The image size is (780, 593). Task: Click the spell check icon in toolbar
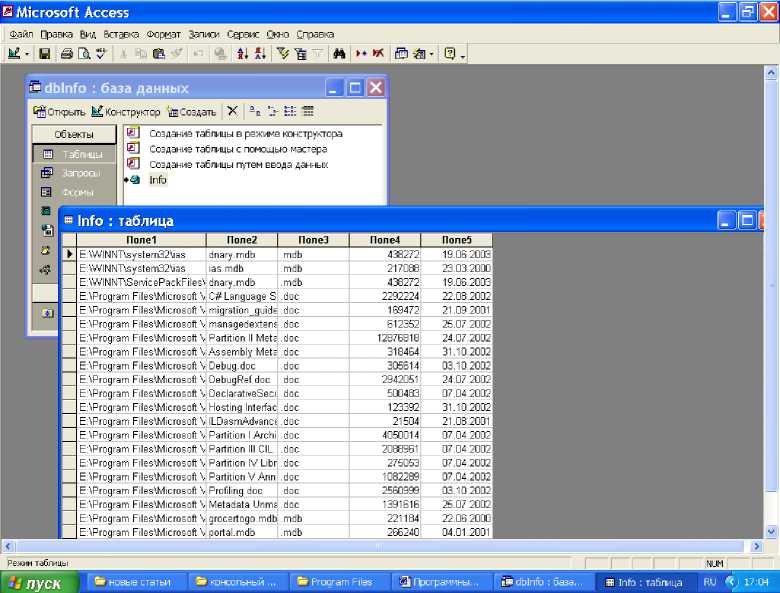pyautogui.click(x=100, y=53)
